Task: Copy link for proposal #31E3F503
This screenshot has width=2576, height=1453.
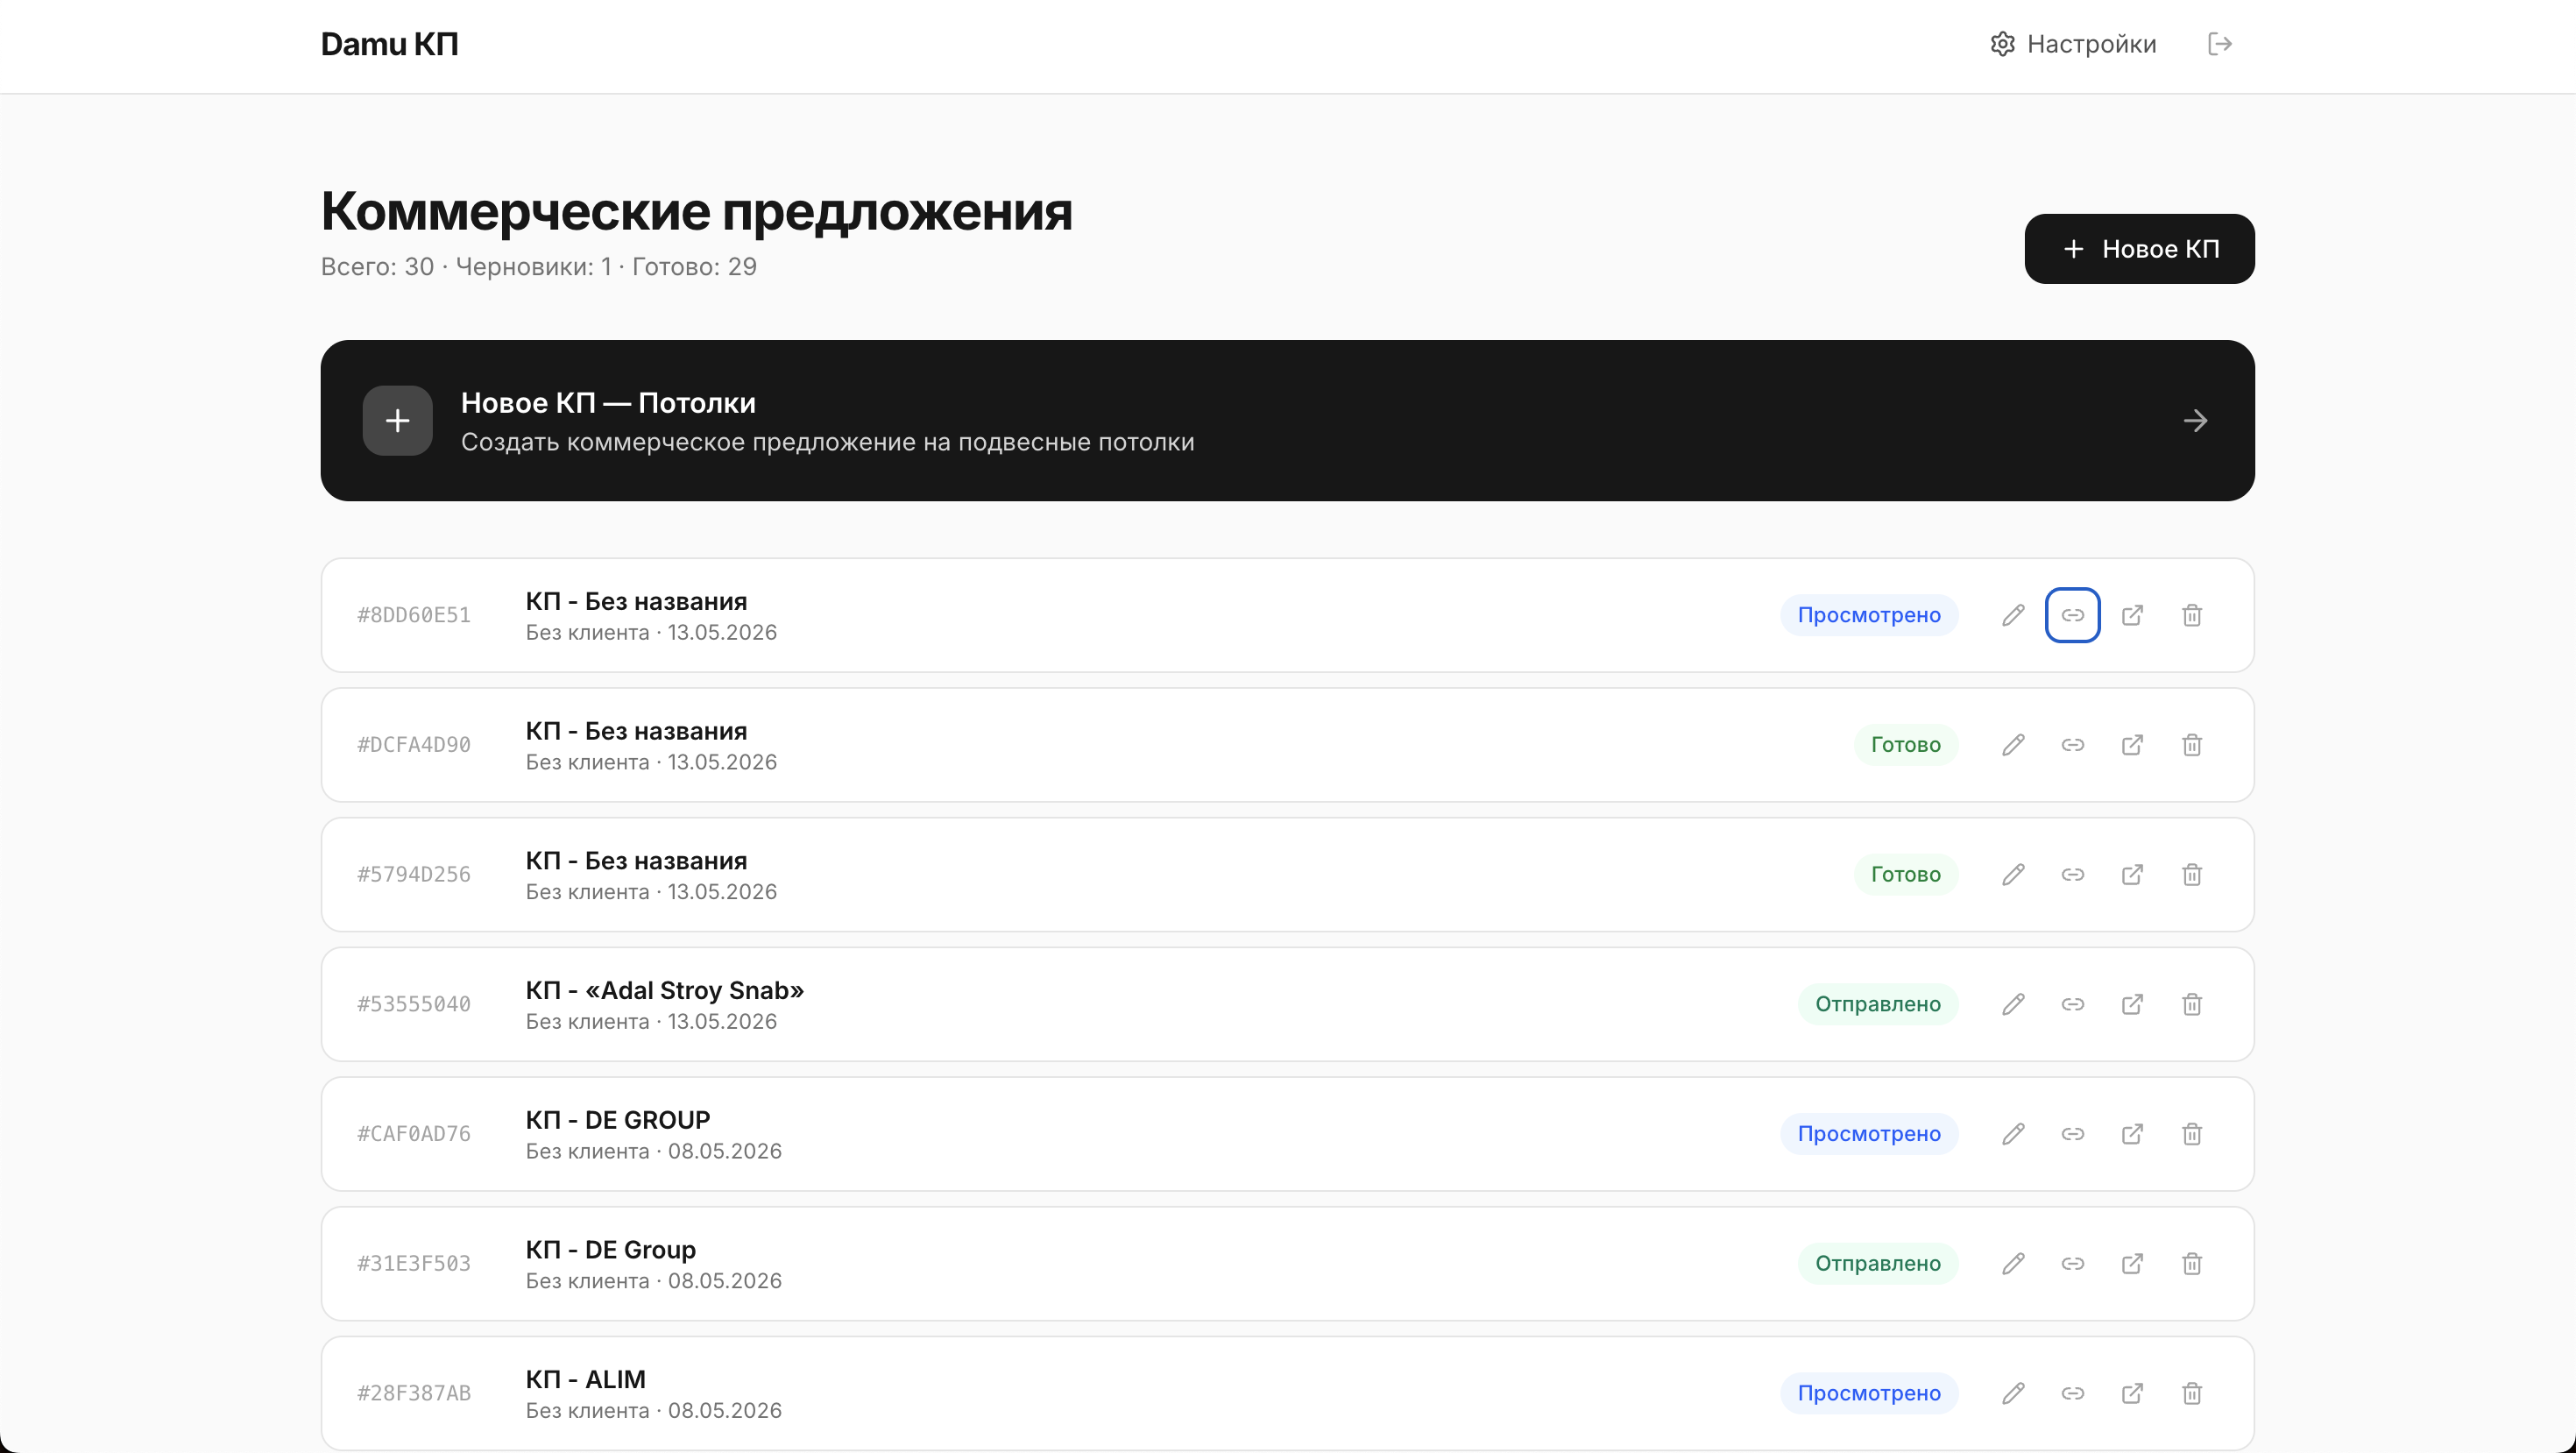Action: tap(2072, 1264)
